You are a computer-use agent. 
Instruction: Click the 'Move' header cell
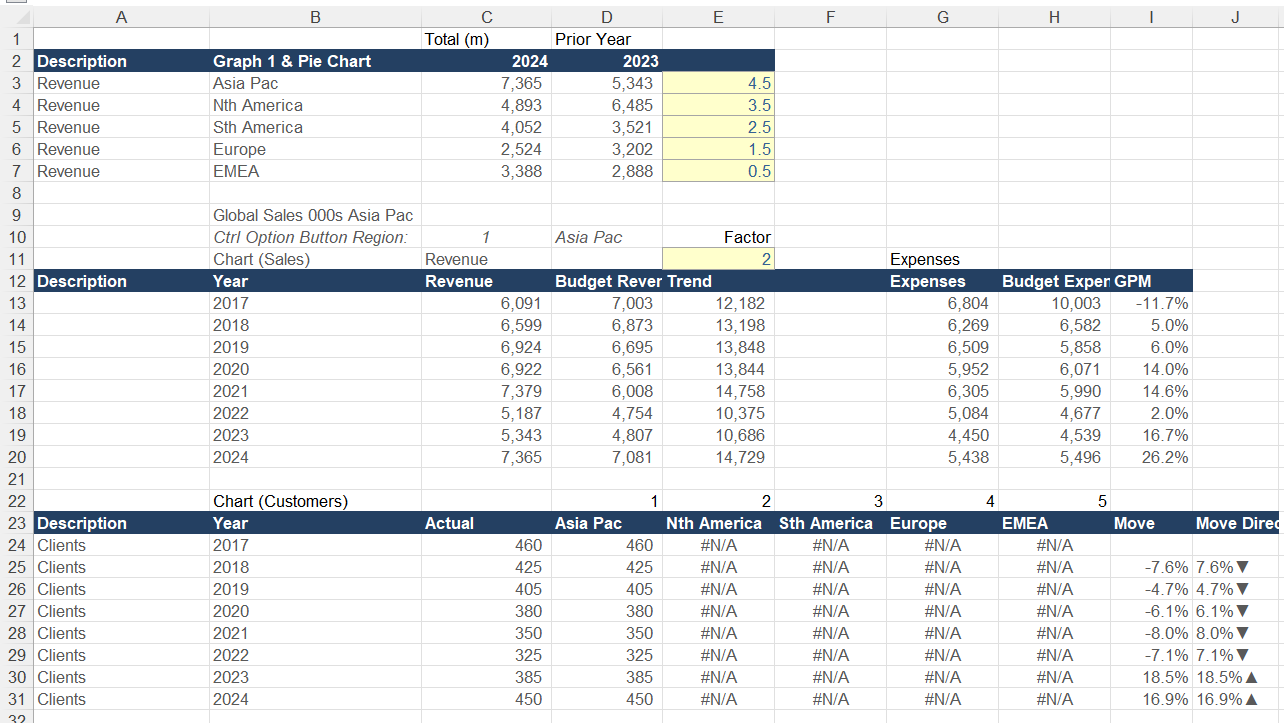pos(1151,523)
